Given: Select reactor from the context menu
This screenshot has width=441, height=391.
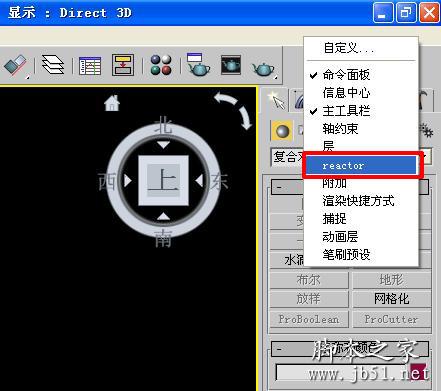Looking at the screenshot, I should coord(361,165).
